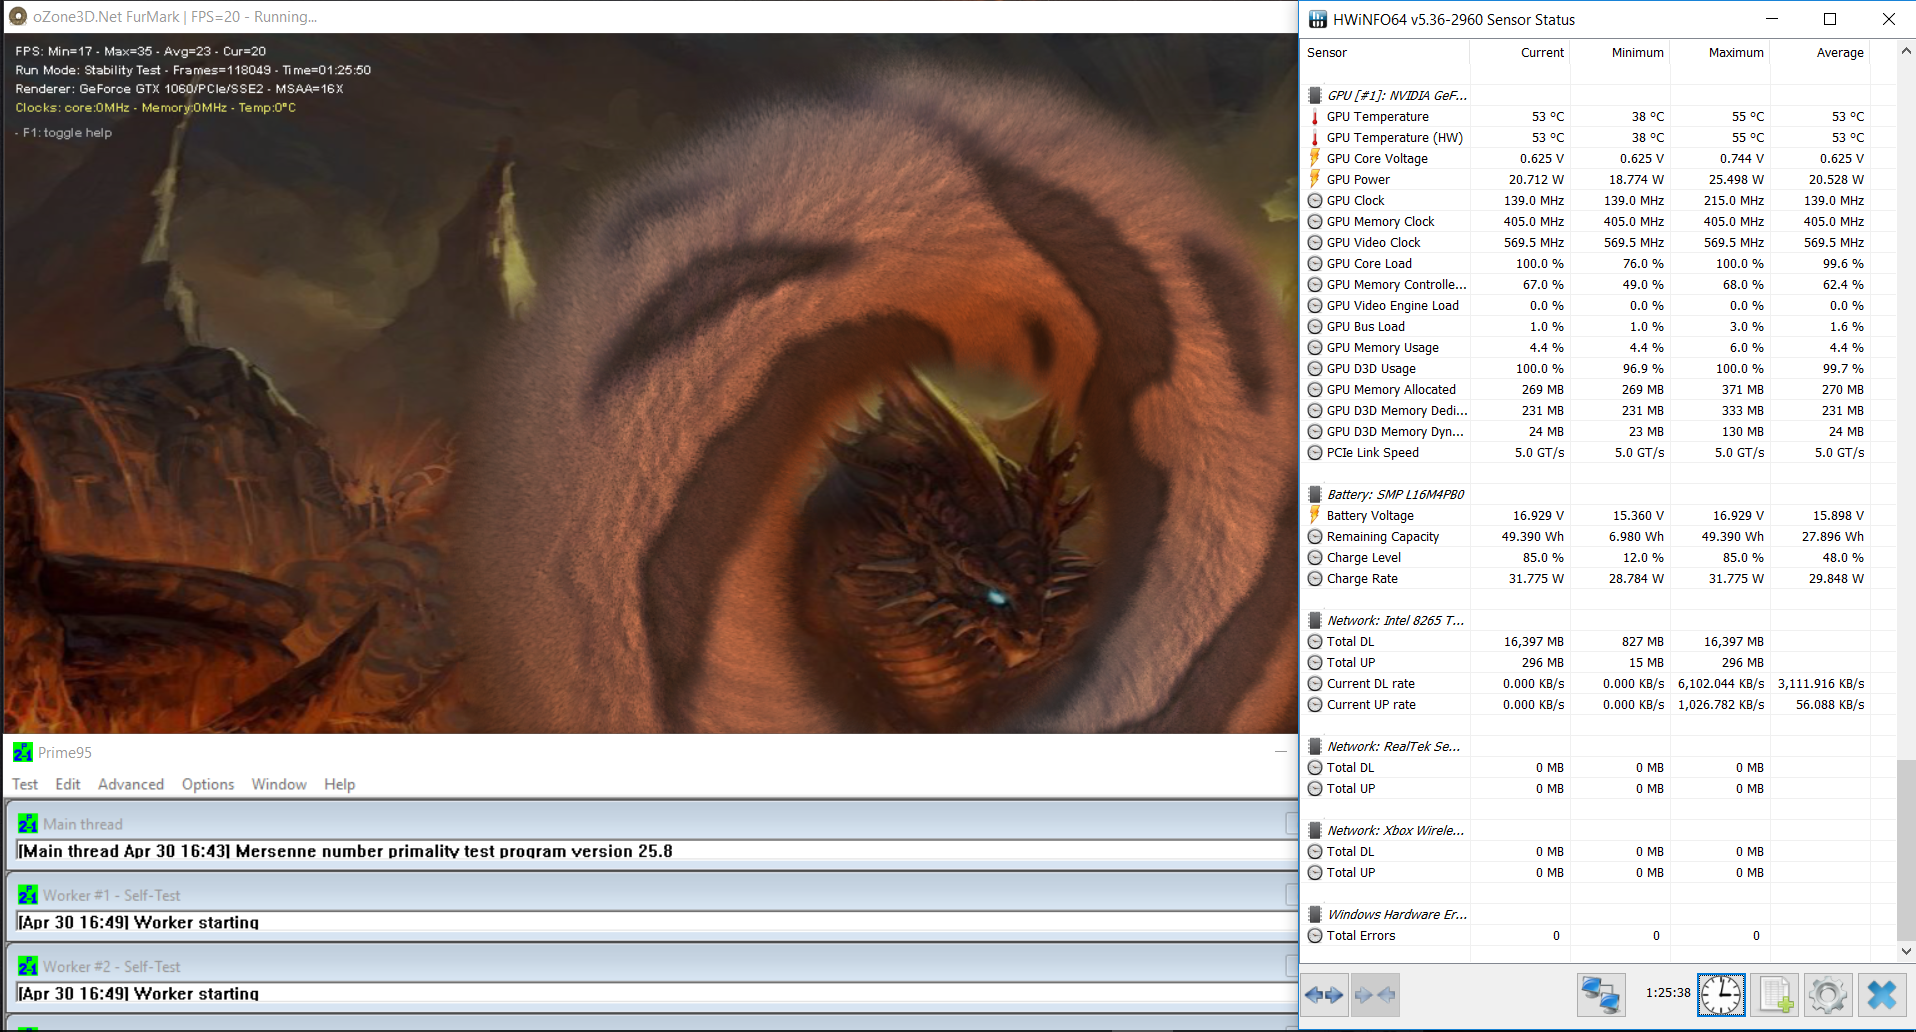Click the FurMark icon in its title bar
Viewport: 1916px width, 1032px height.
coord(17,16)
